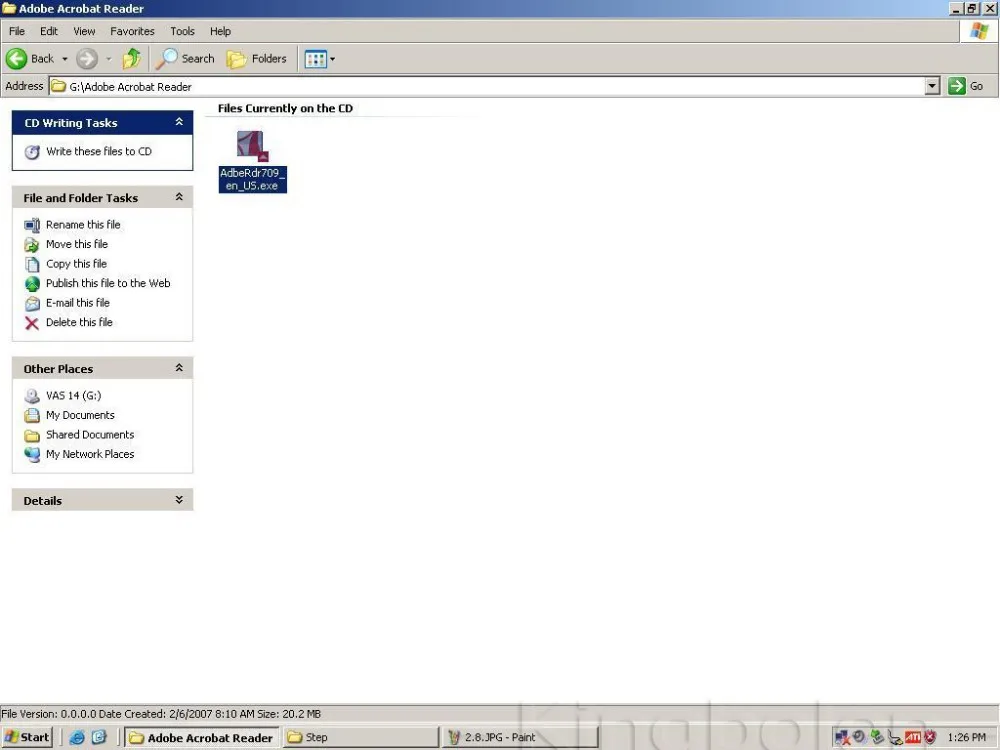The height and width of the screenshot is (750, 1000).
Task: Click the system clock 1:26 PM
Action: point(966,738)
